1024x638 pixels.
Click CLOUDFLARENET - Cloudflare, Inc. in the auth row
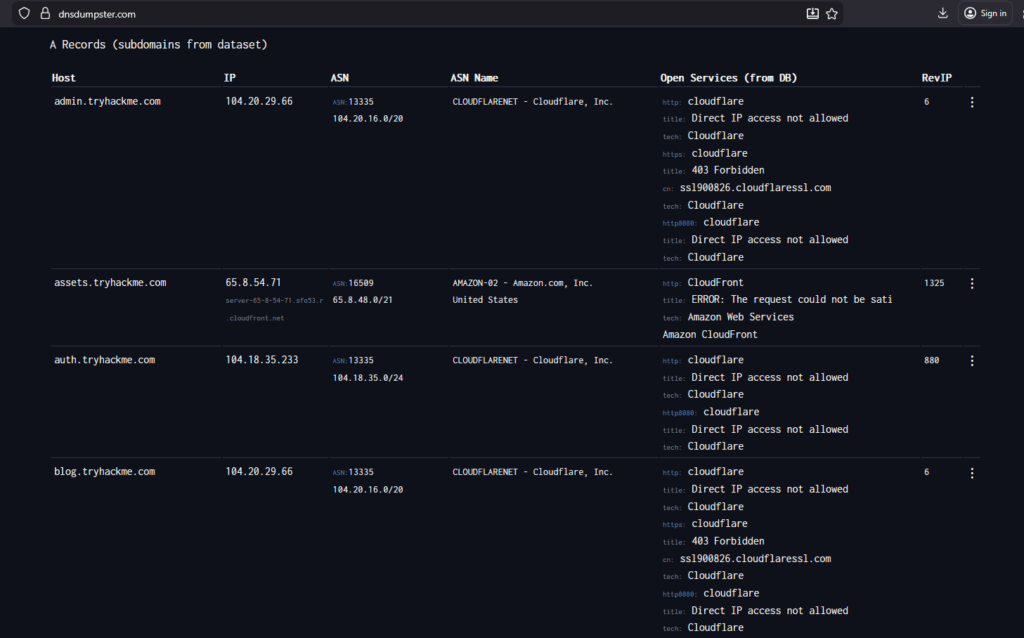coord(532,360)
